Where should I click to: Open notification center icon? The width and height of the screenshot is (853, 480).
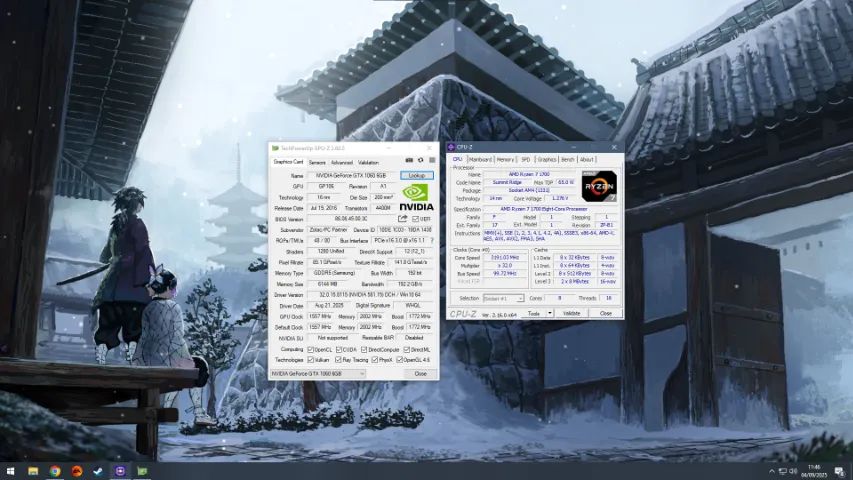840,471
